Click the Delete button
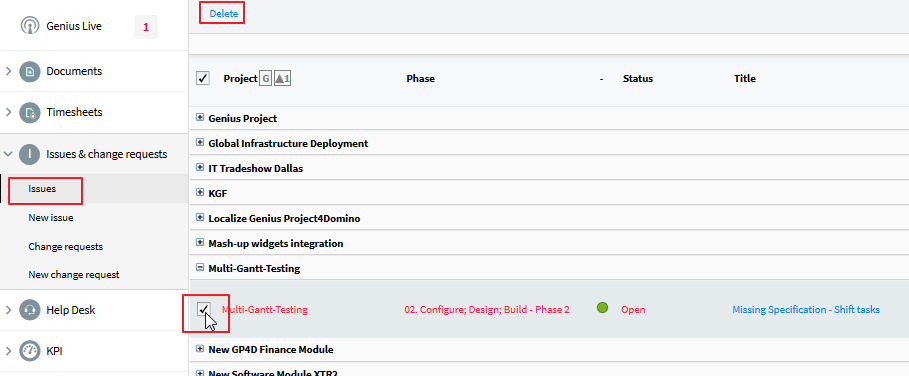The width and height of the screenshot is (909, 376). (224, 14)
